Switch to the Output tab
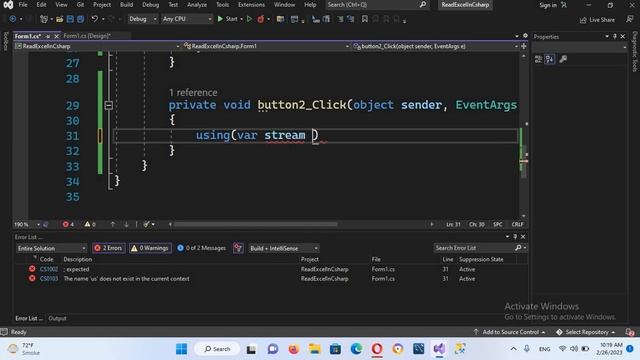The height and width of the screenshot is (360, 640). pos(57,318)
